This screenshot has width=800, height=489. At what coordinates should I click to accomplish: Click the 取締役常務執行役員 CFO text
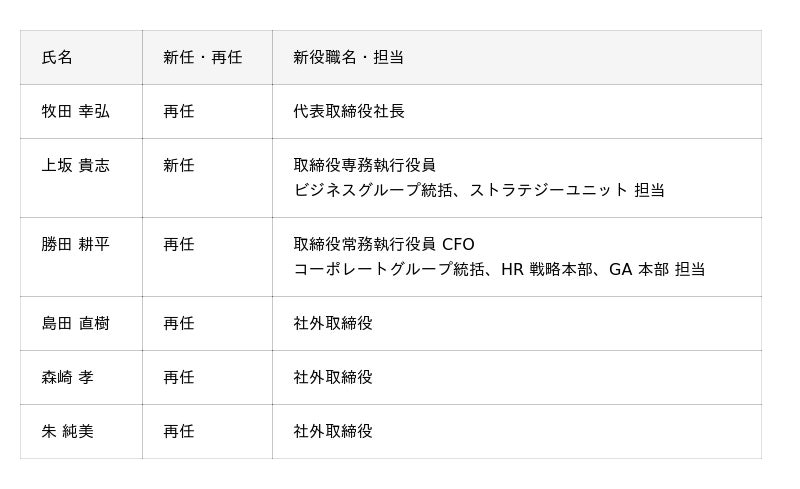384,245
